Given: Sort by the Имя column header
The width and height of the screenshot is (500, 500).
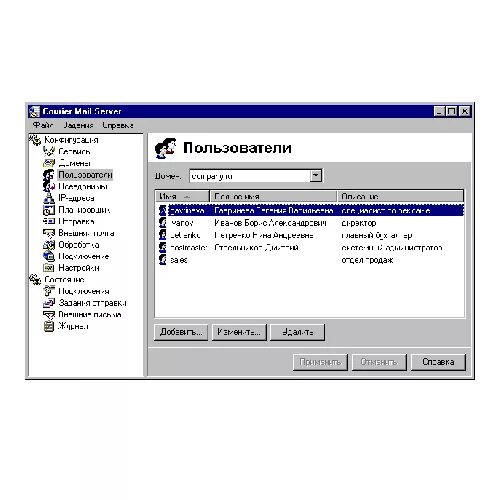Looking at the screenshot, I should [182, 196].
